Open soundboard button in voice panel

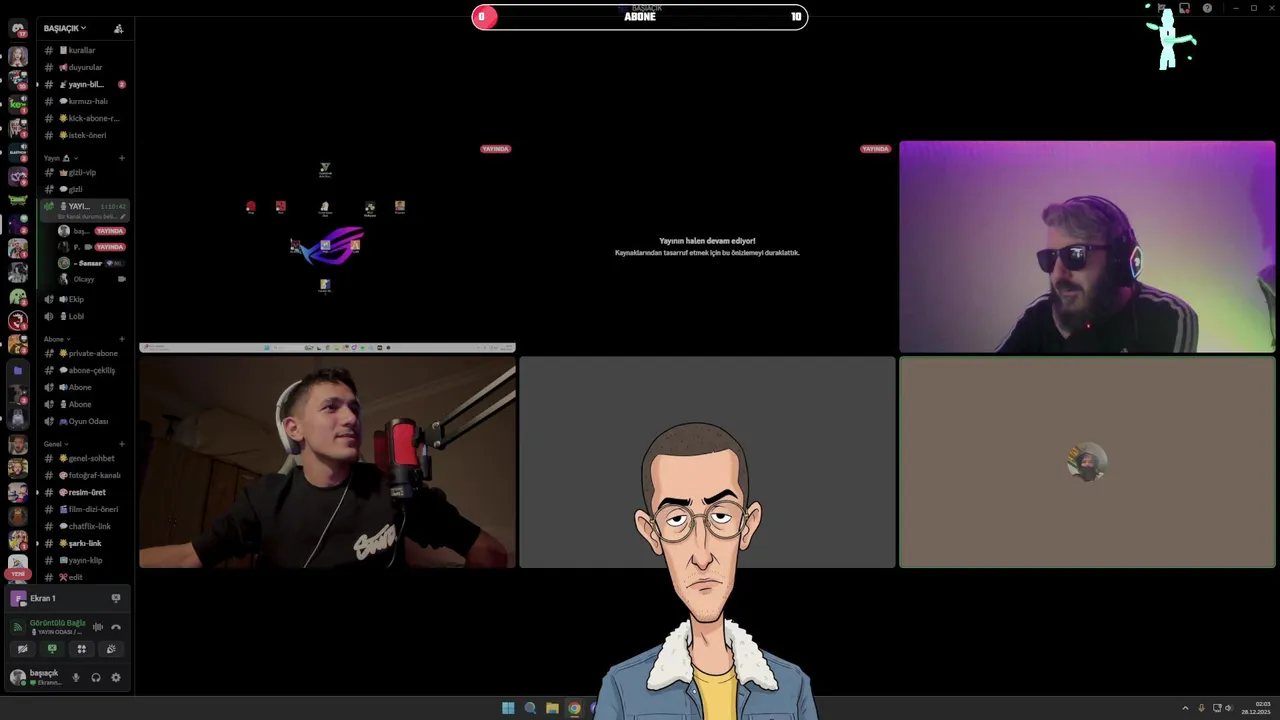click(x=111, y=649)
